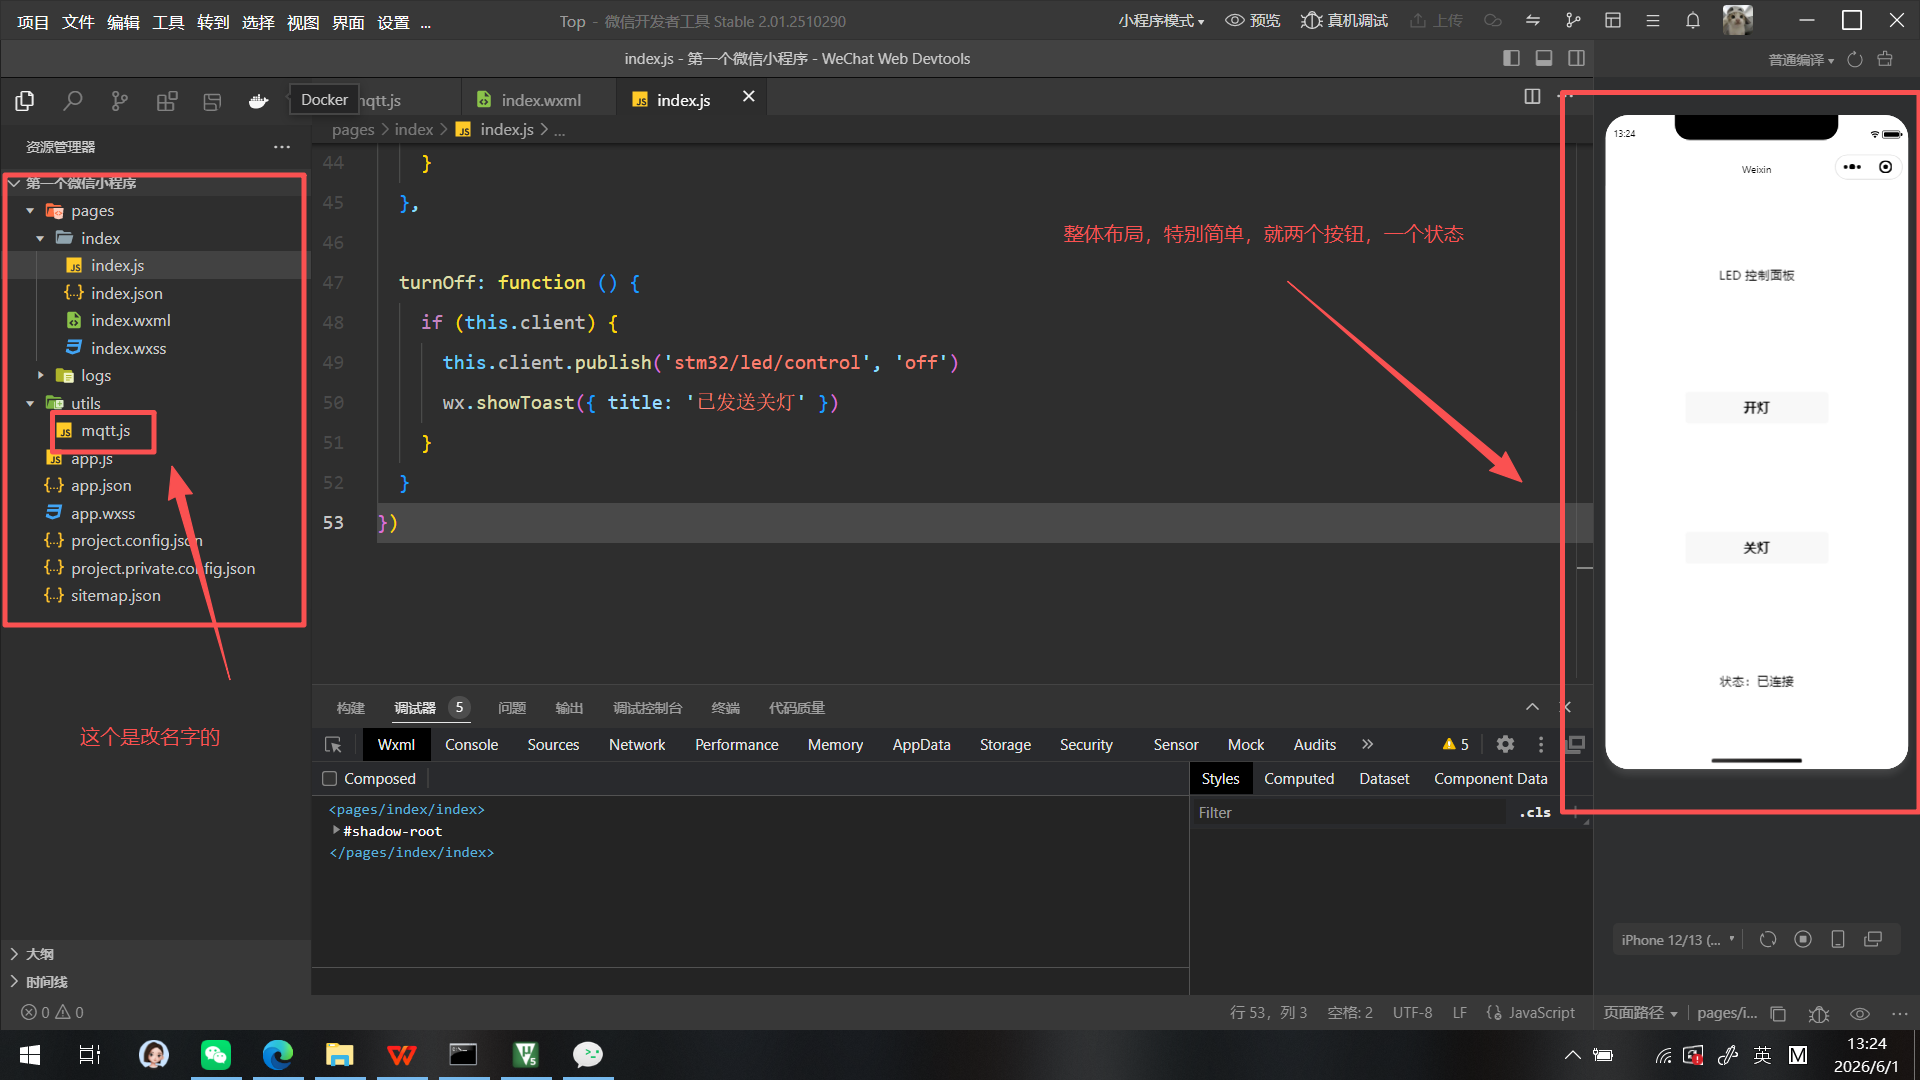The image size is (1920, 1080).
Task: Click the explorer panel more actions dots
Action: [282, 147]
